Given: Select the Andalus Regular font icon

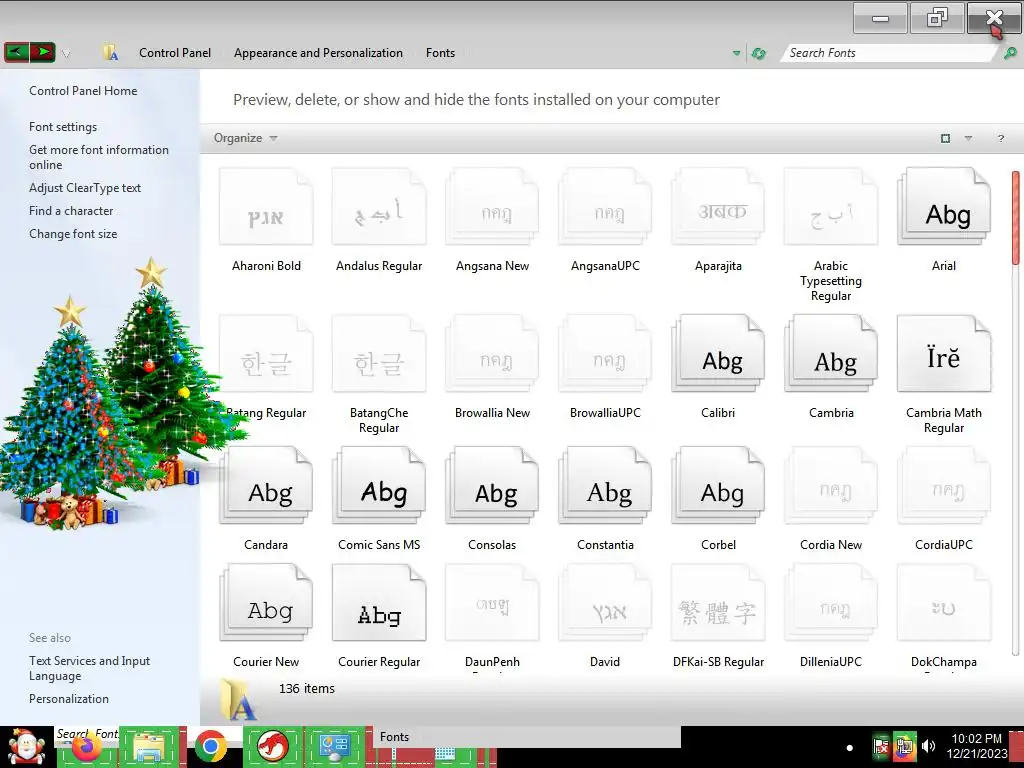Looking at the screenshot, I should [x=379, y=206].
